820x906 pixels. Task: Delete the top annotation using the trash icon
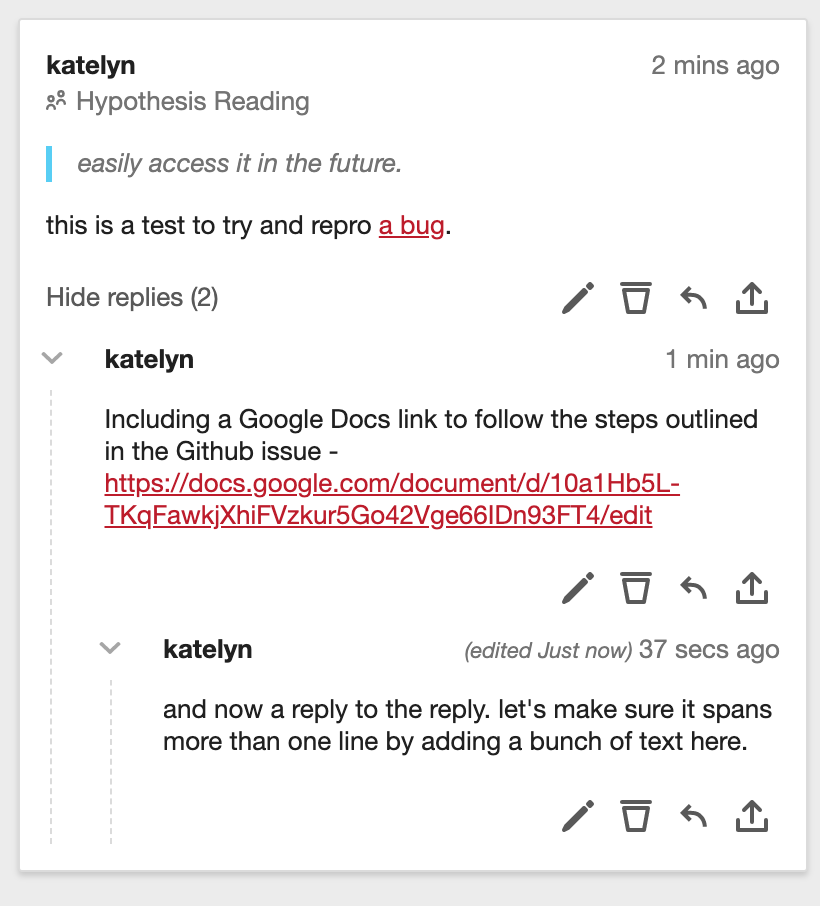(635, 297)
